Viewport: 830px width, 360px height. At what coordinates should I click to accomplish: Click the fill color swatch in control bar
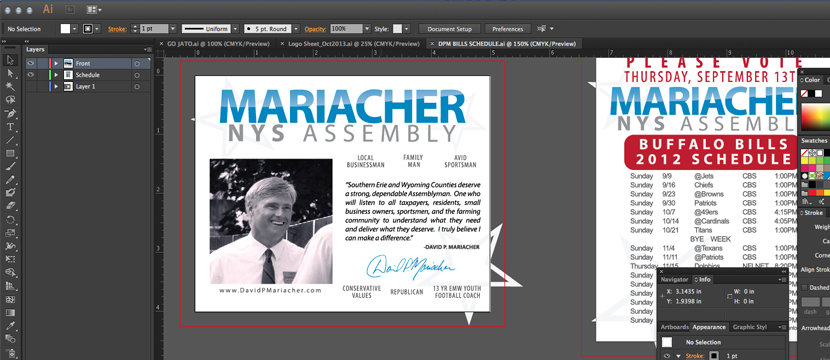[x=65, y=29]
